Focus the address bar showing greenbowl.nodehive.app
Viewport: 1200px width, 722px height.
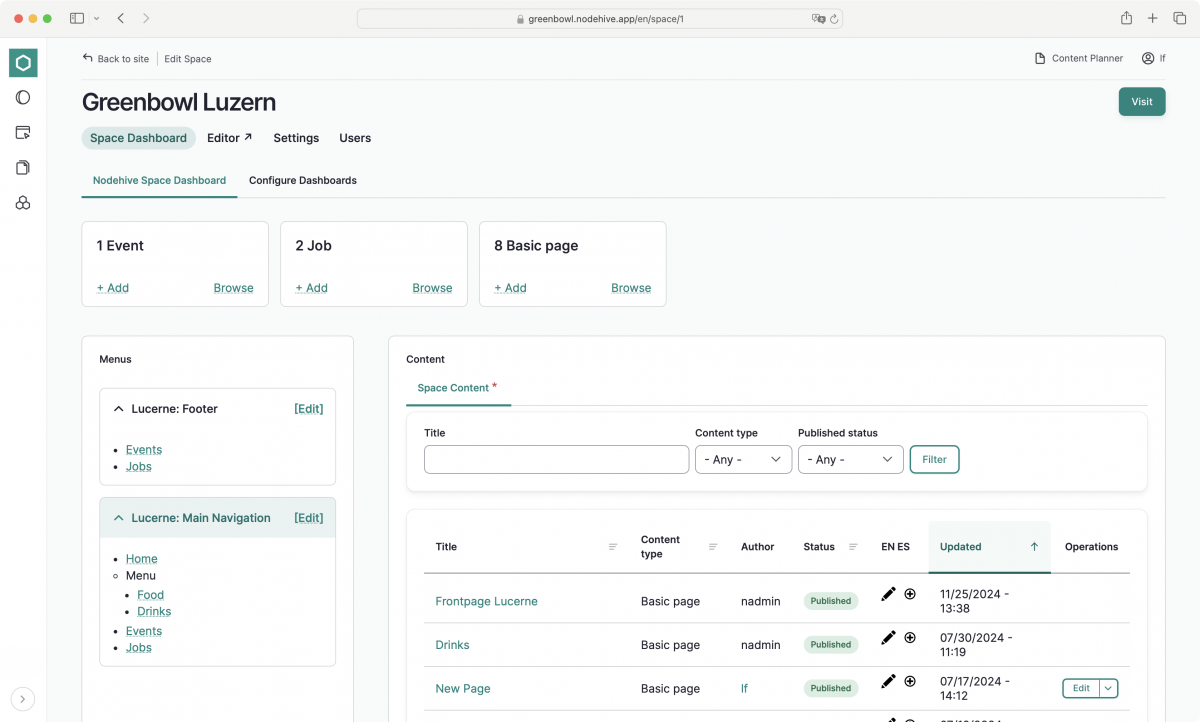[600, 18]
